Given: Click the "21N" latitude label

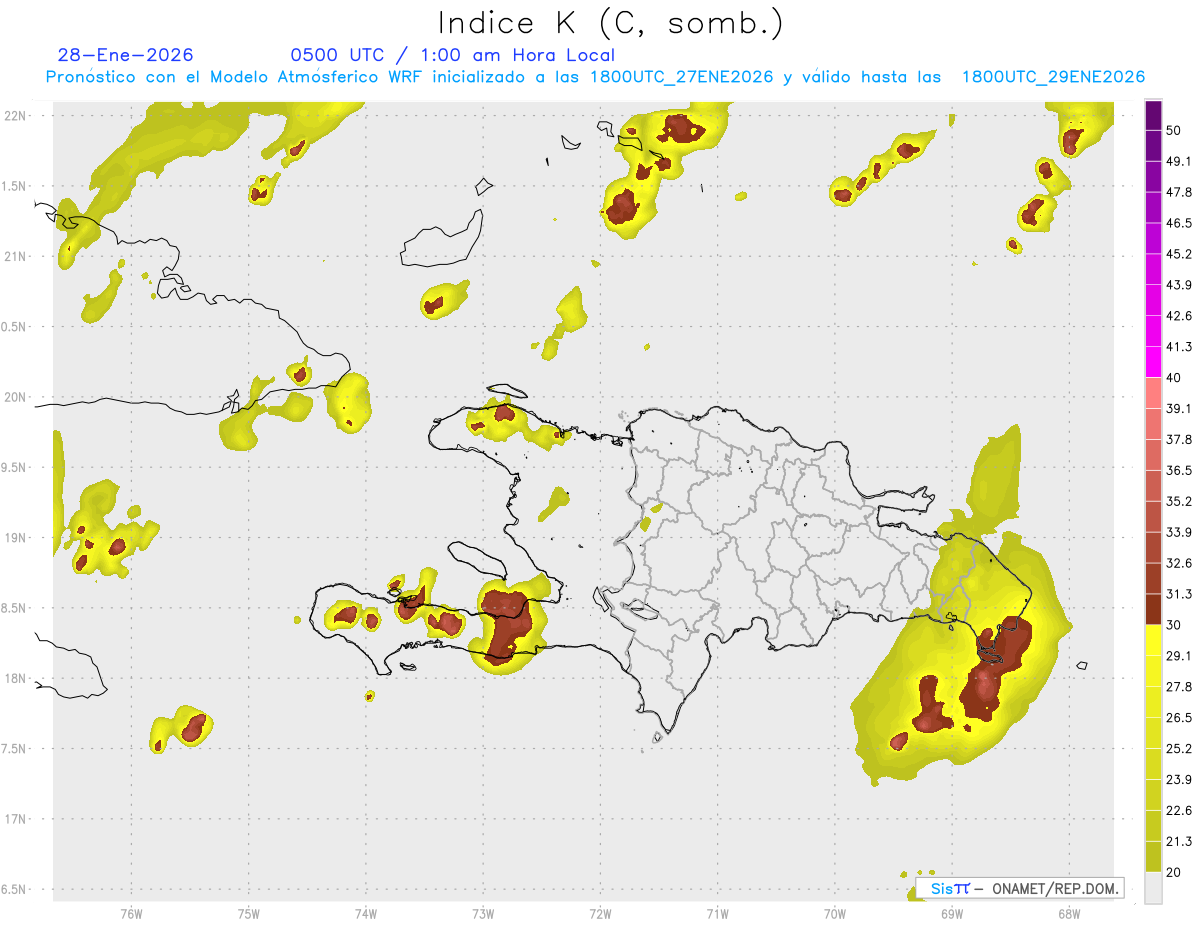Looking at the screenshot, I should pyautogui.click(x=16, y=256).
